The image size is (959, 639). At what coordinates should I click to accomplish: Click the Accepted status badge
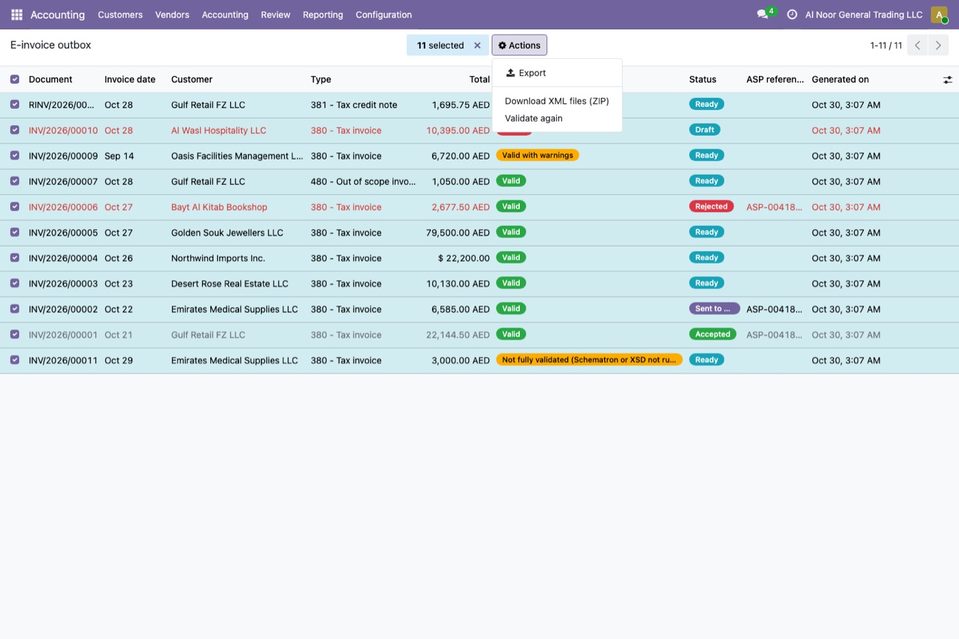click(x=713, y=334)
